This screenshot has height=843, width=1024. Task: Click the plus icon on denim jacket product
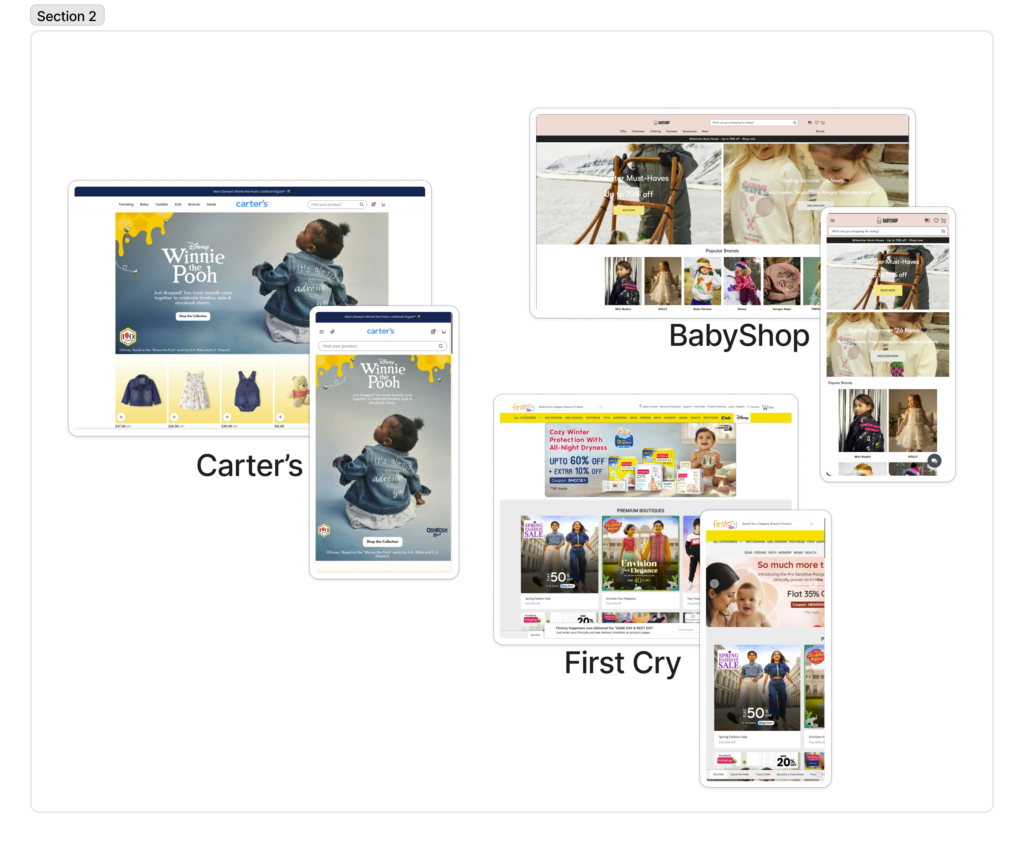click(x=121, y=417)
